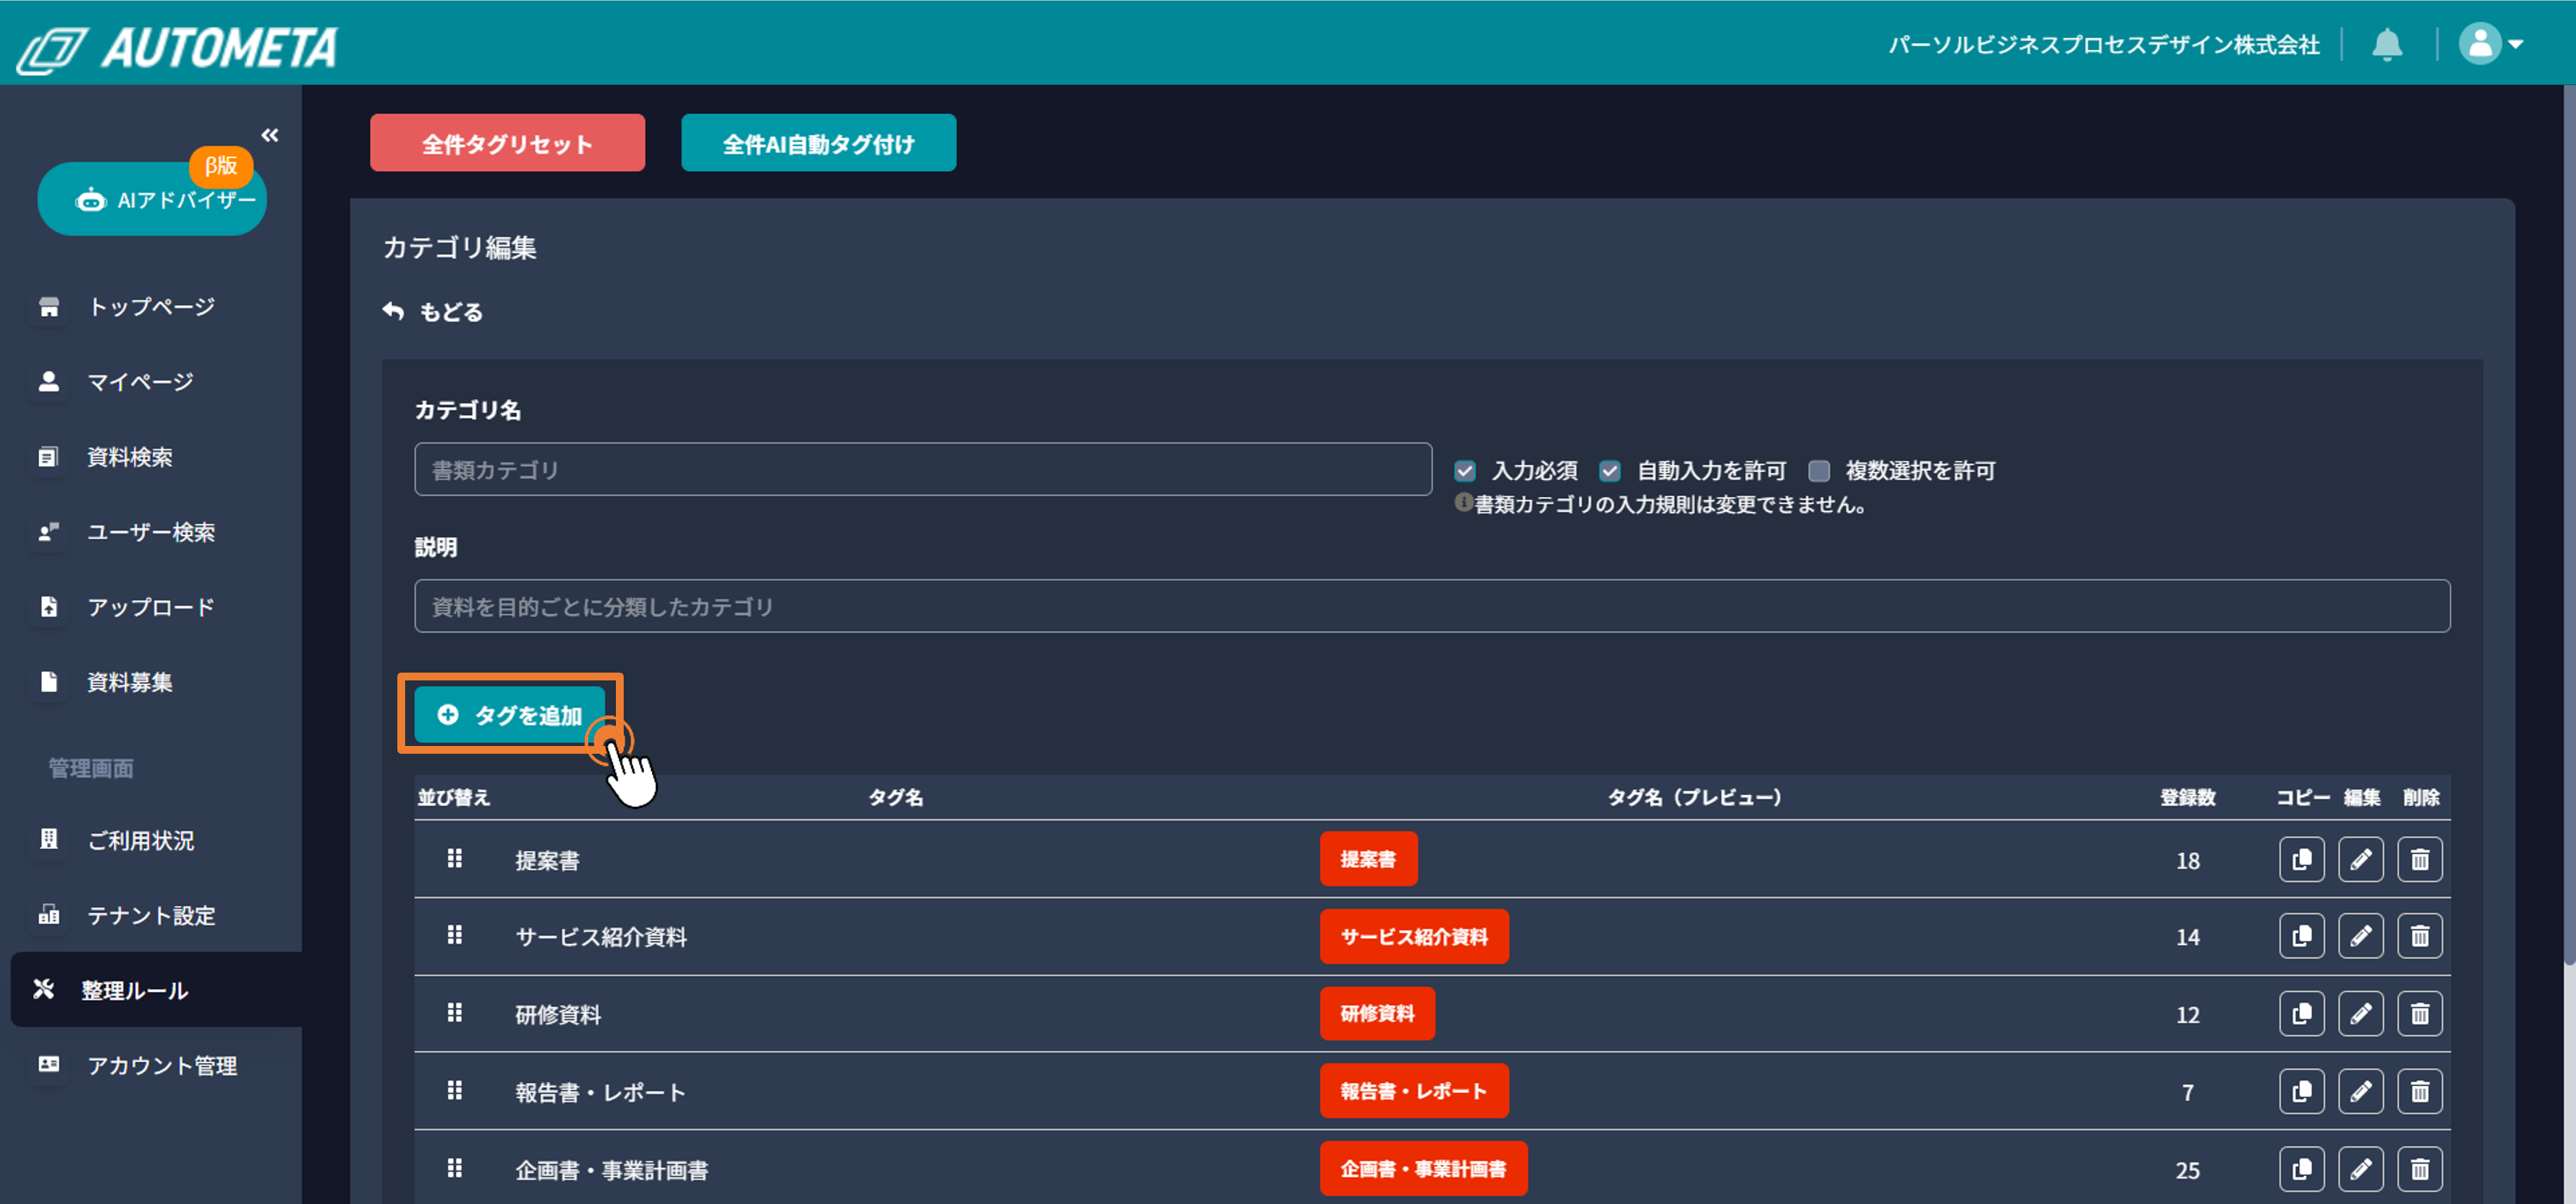Grab the reorder handle for 研修資料
Screen dimensions: 2576x1204
click(x=454, y=1014)
